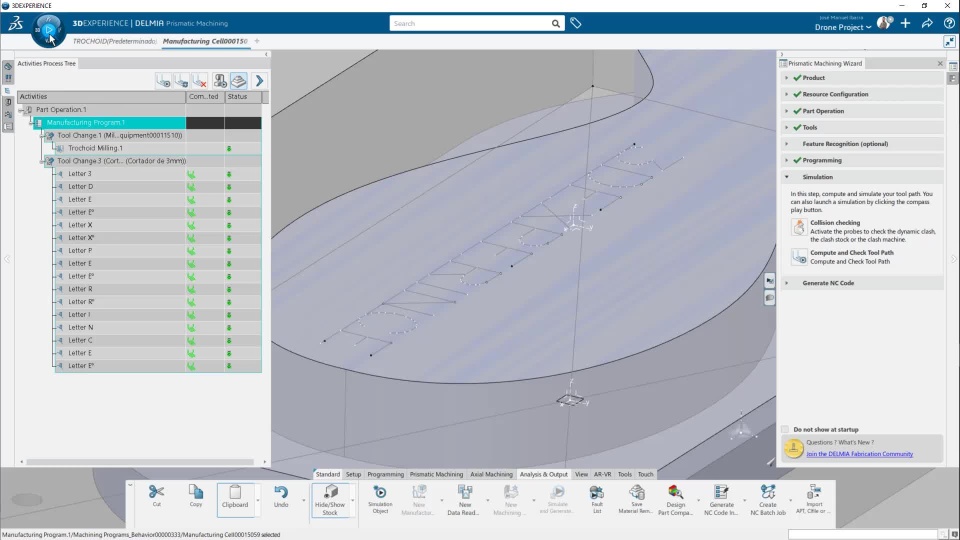Click Design Part Comparison tool
Image resolution: width=960 pixels, height=540 pixels.
675,500
